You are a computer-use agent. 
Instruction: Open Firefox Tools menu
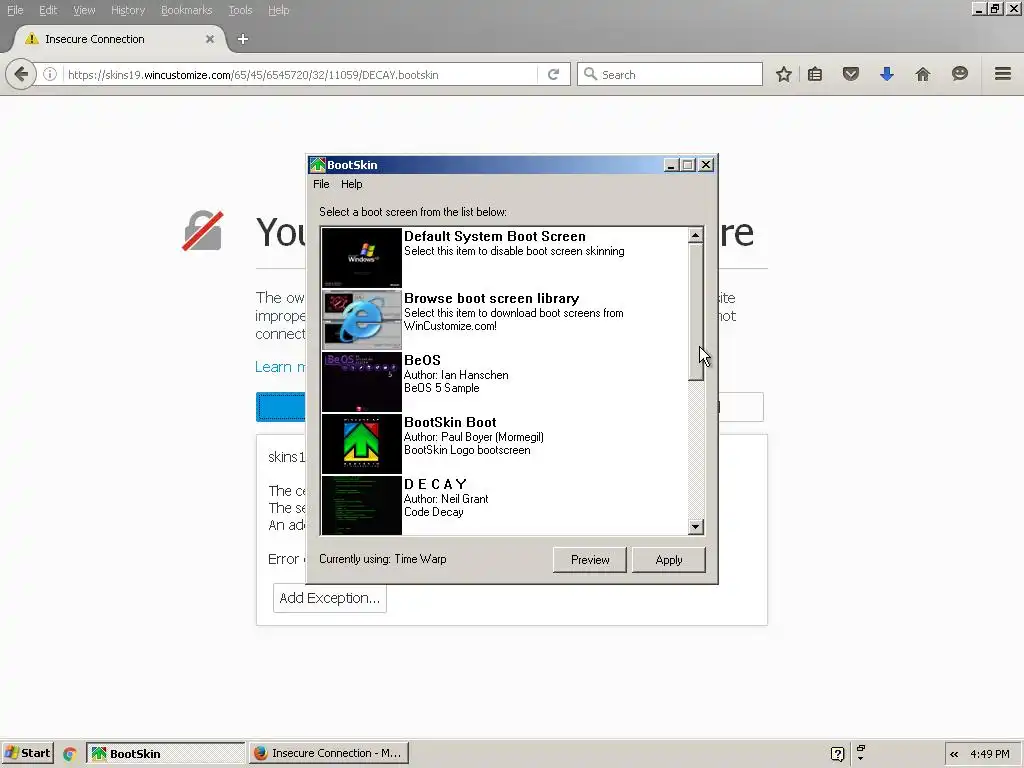coord(240,10)
